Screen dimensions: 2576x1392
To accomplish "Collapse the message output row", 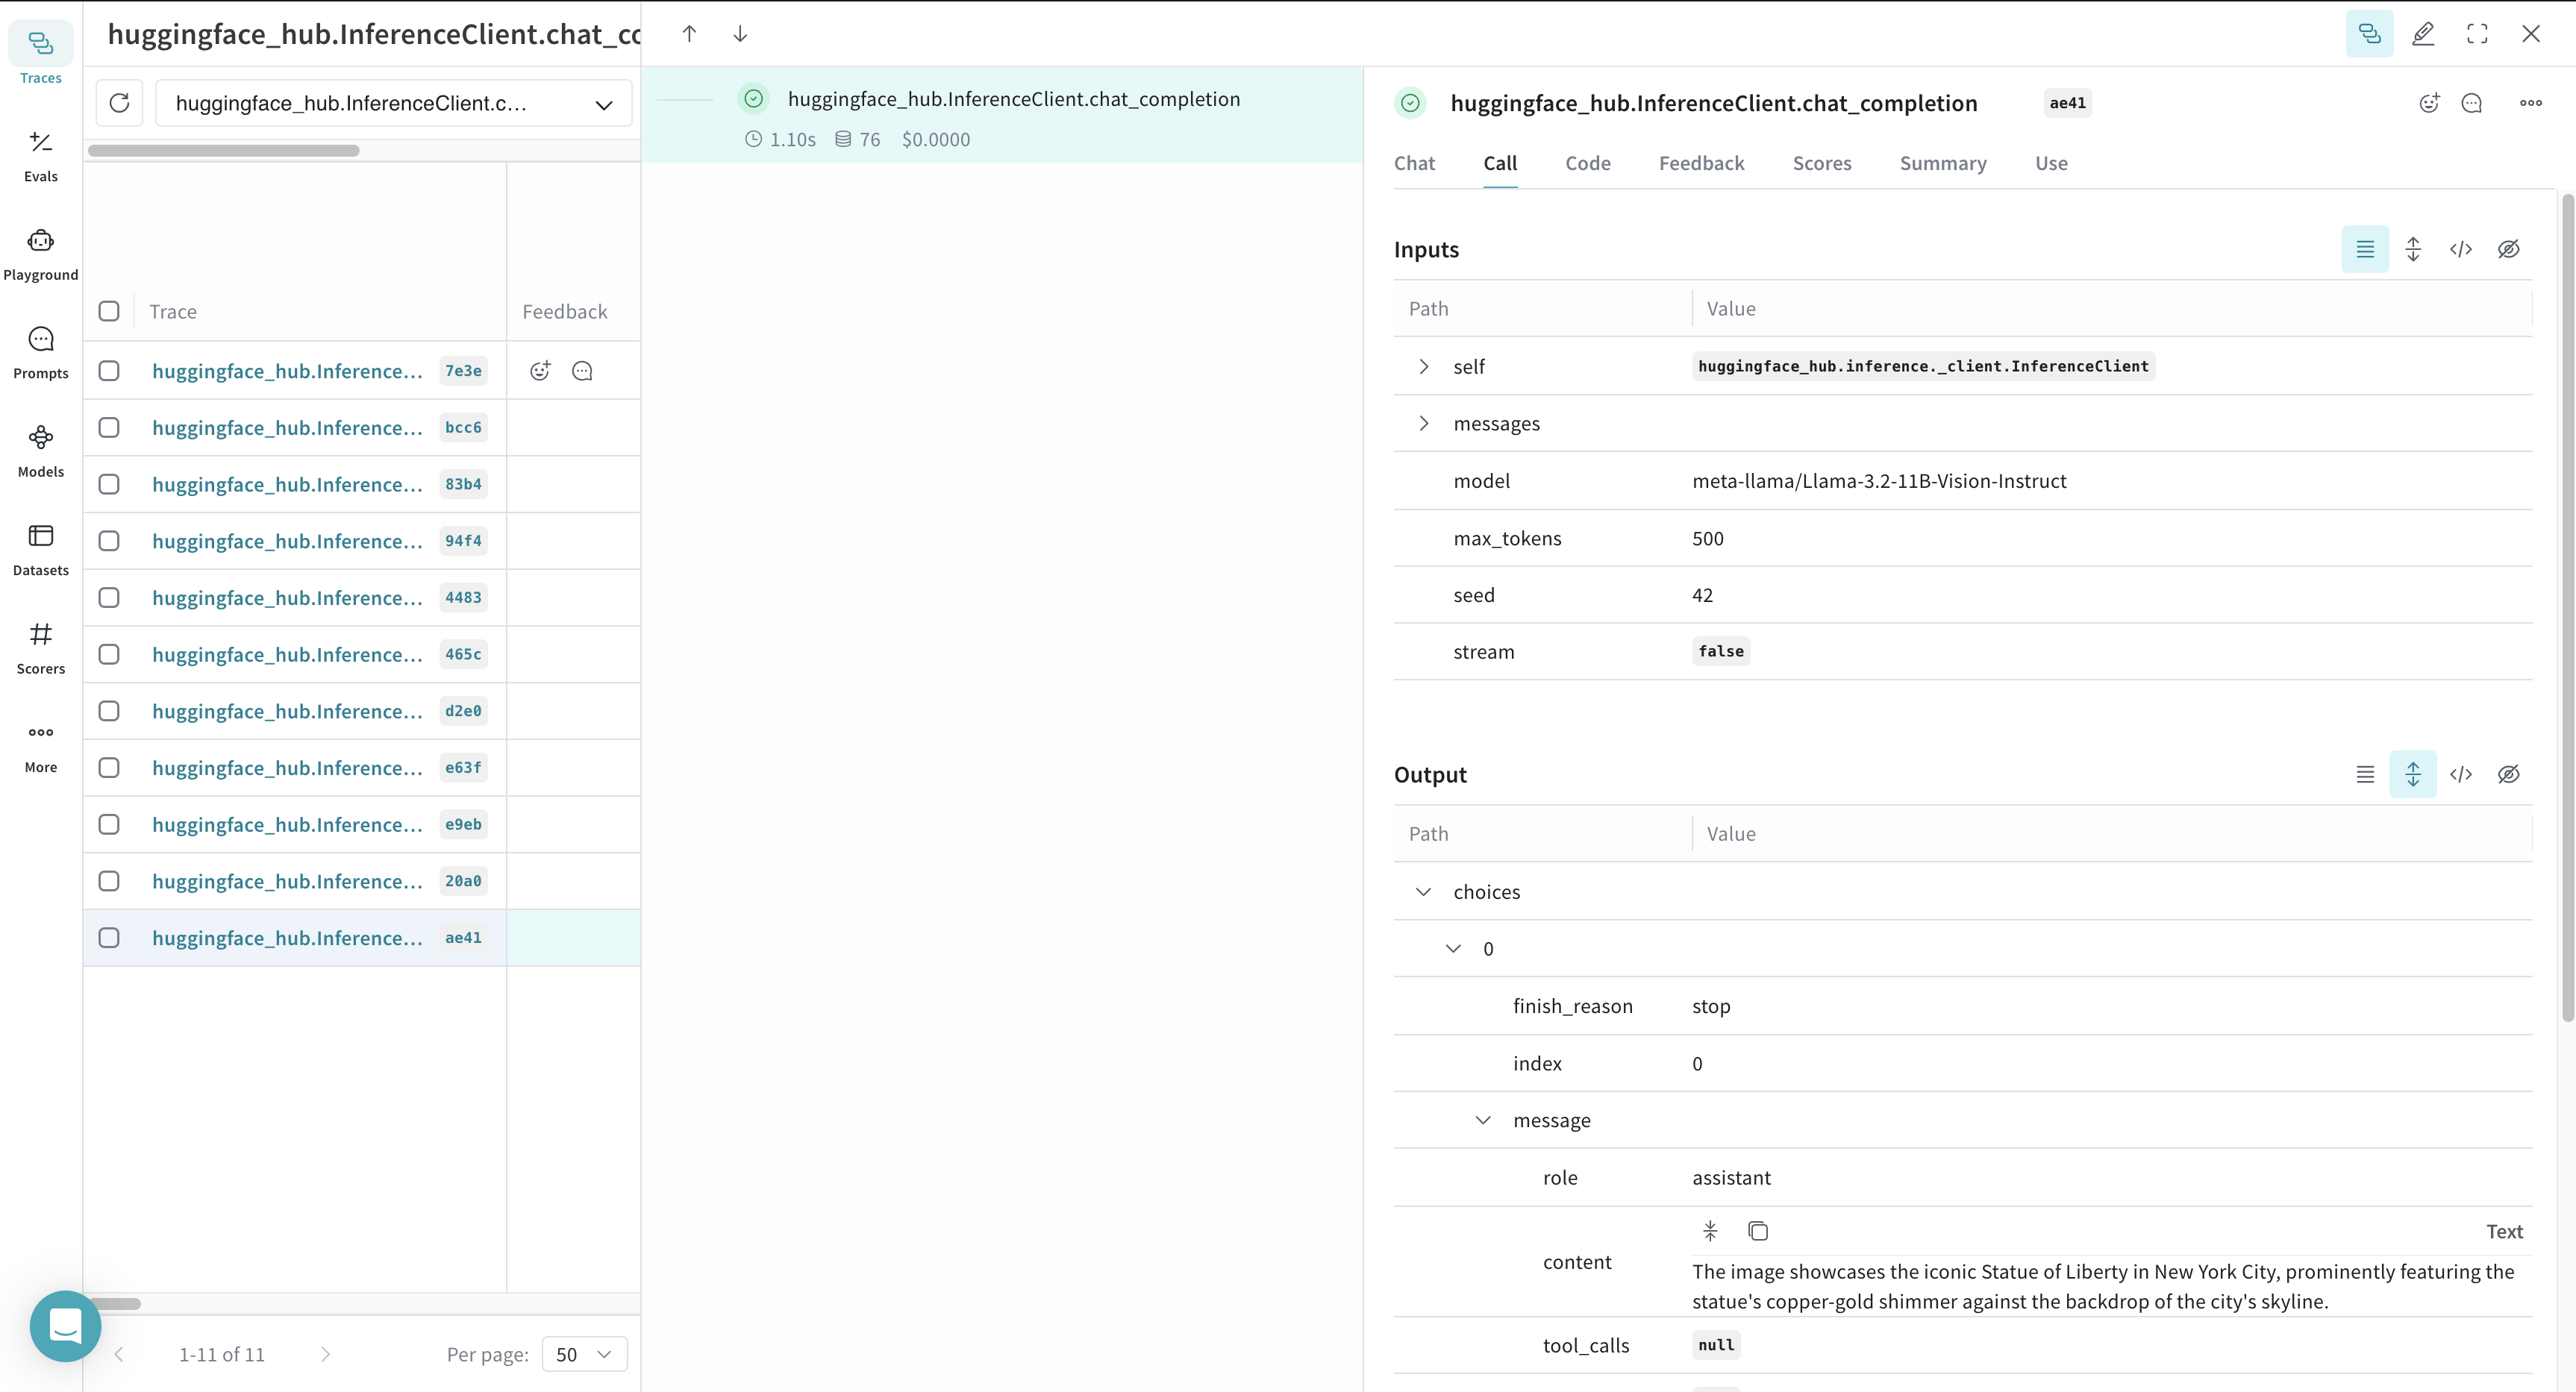I will click(1484, 1121).
